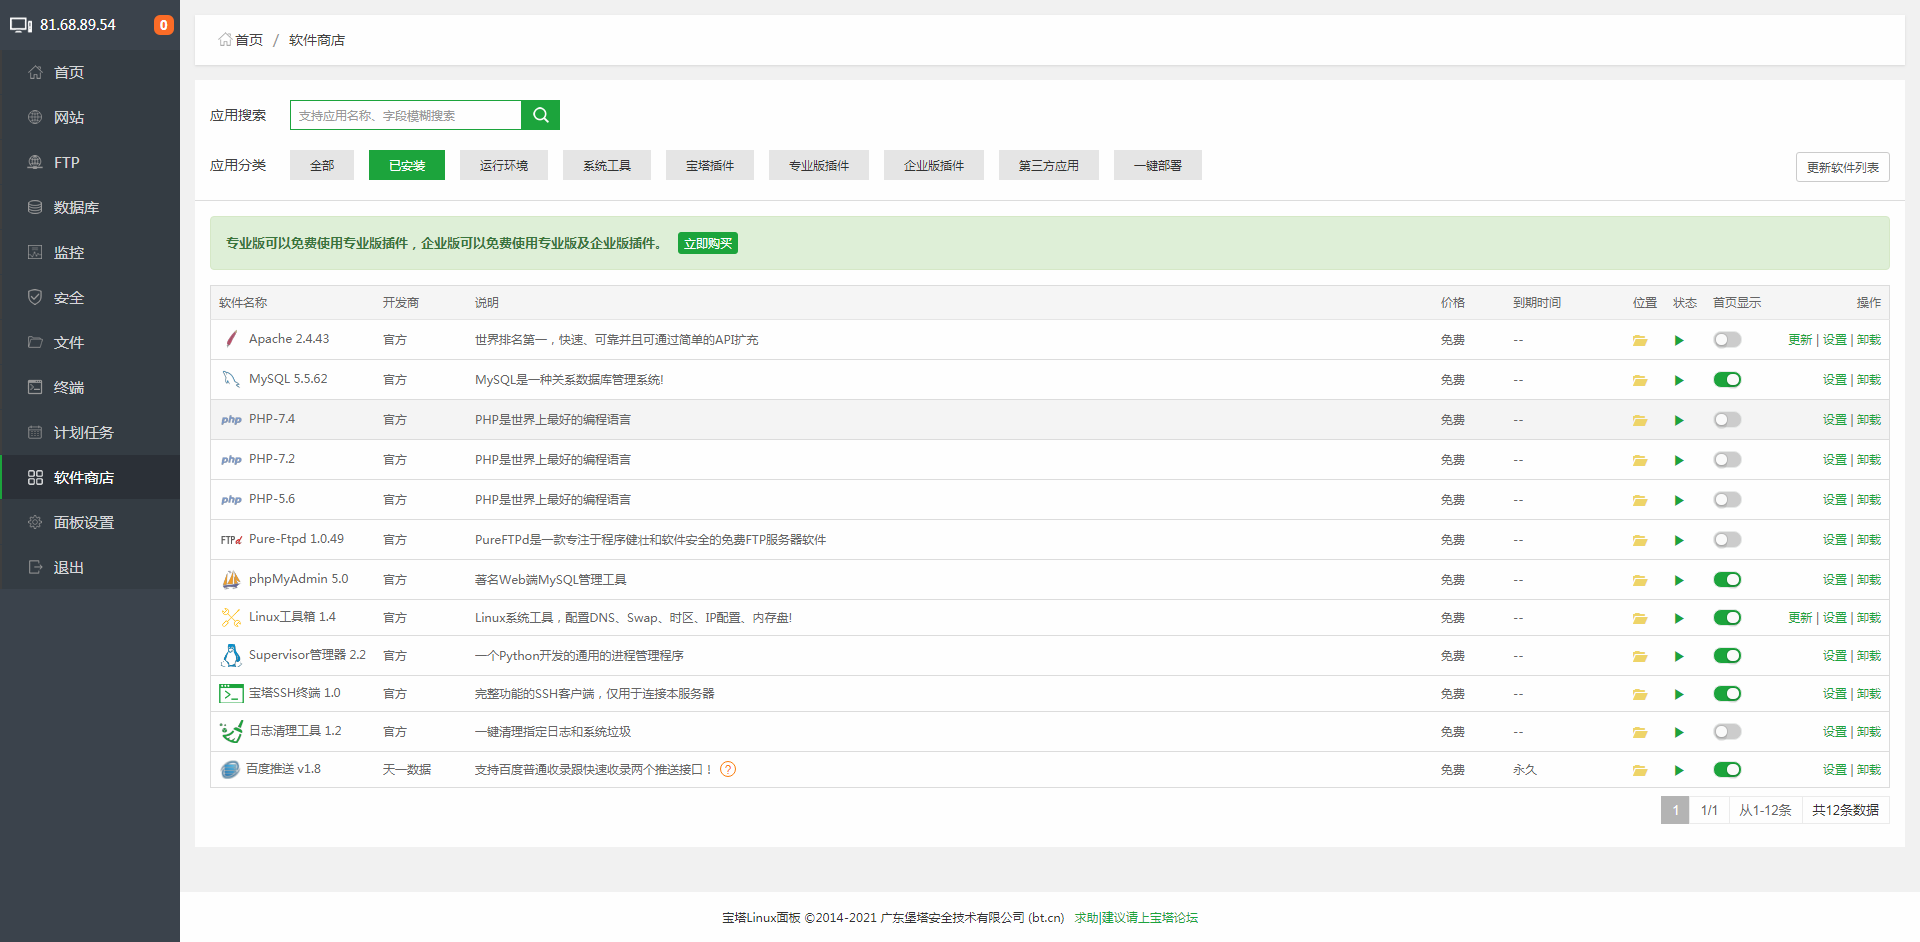This screenshot has width=1920, height=942.
Task: Click 更新 link for Apache 2.4.43
Action: [1800, 340]
